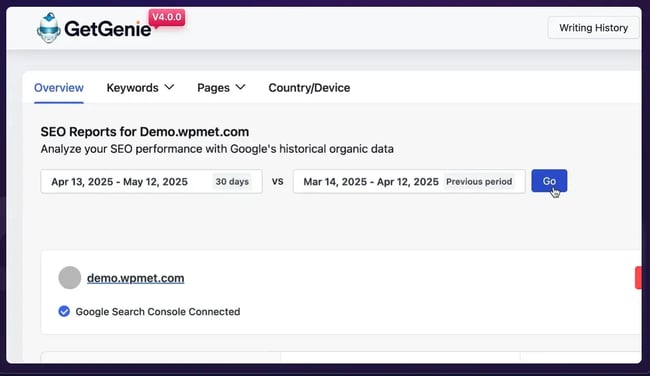This screenshot has width=650, height=376.
Task: Open the Apr 13 - May 12 date range picker
Action: coord(151,182)
